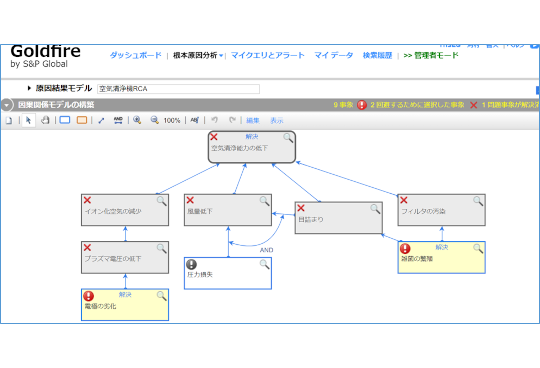Select the hand pan tool
Image resolution: width=540 pixels, height=368 pixels.
tap(45, 120)
